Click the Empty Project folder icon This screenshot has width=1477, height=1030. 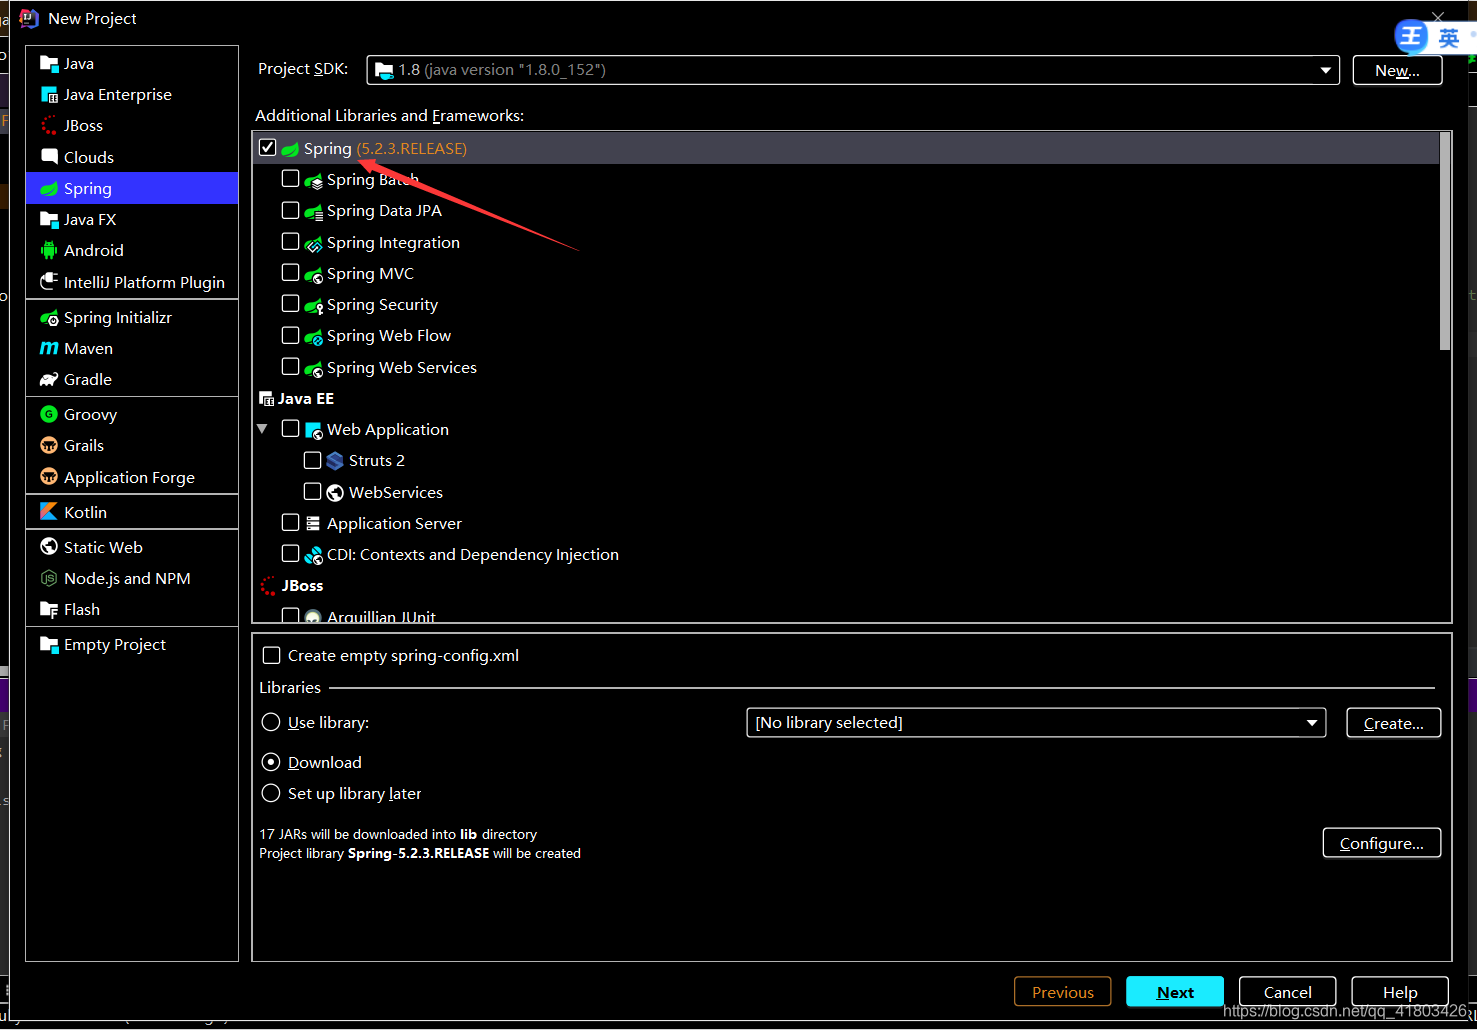[49, 645]
